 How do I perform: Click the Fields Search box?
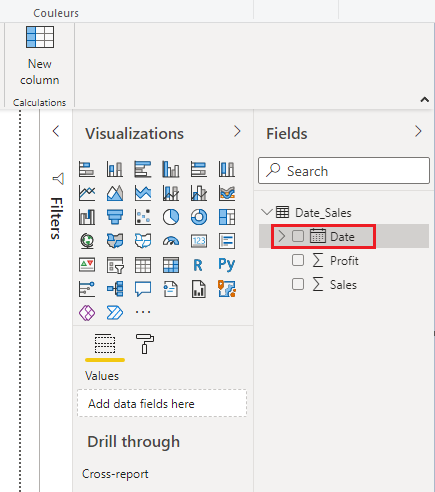point(344,171)
